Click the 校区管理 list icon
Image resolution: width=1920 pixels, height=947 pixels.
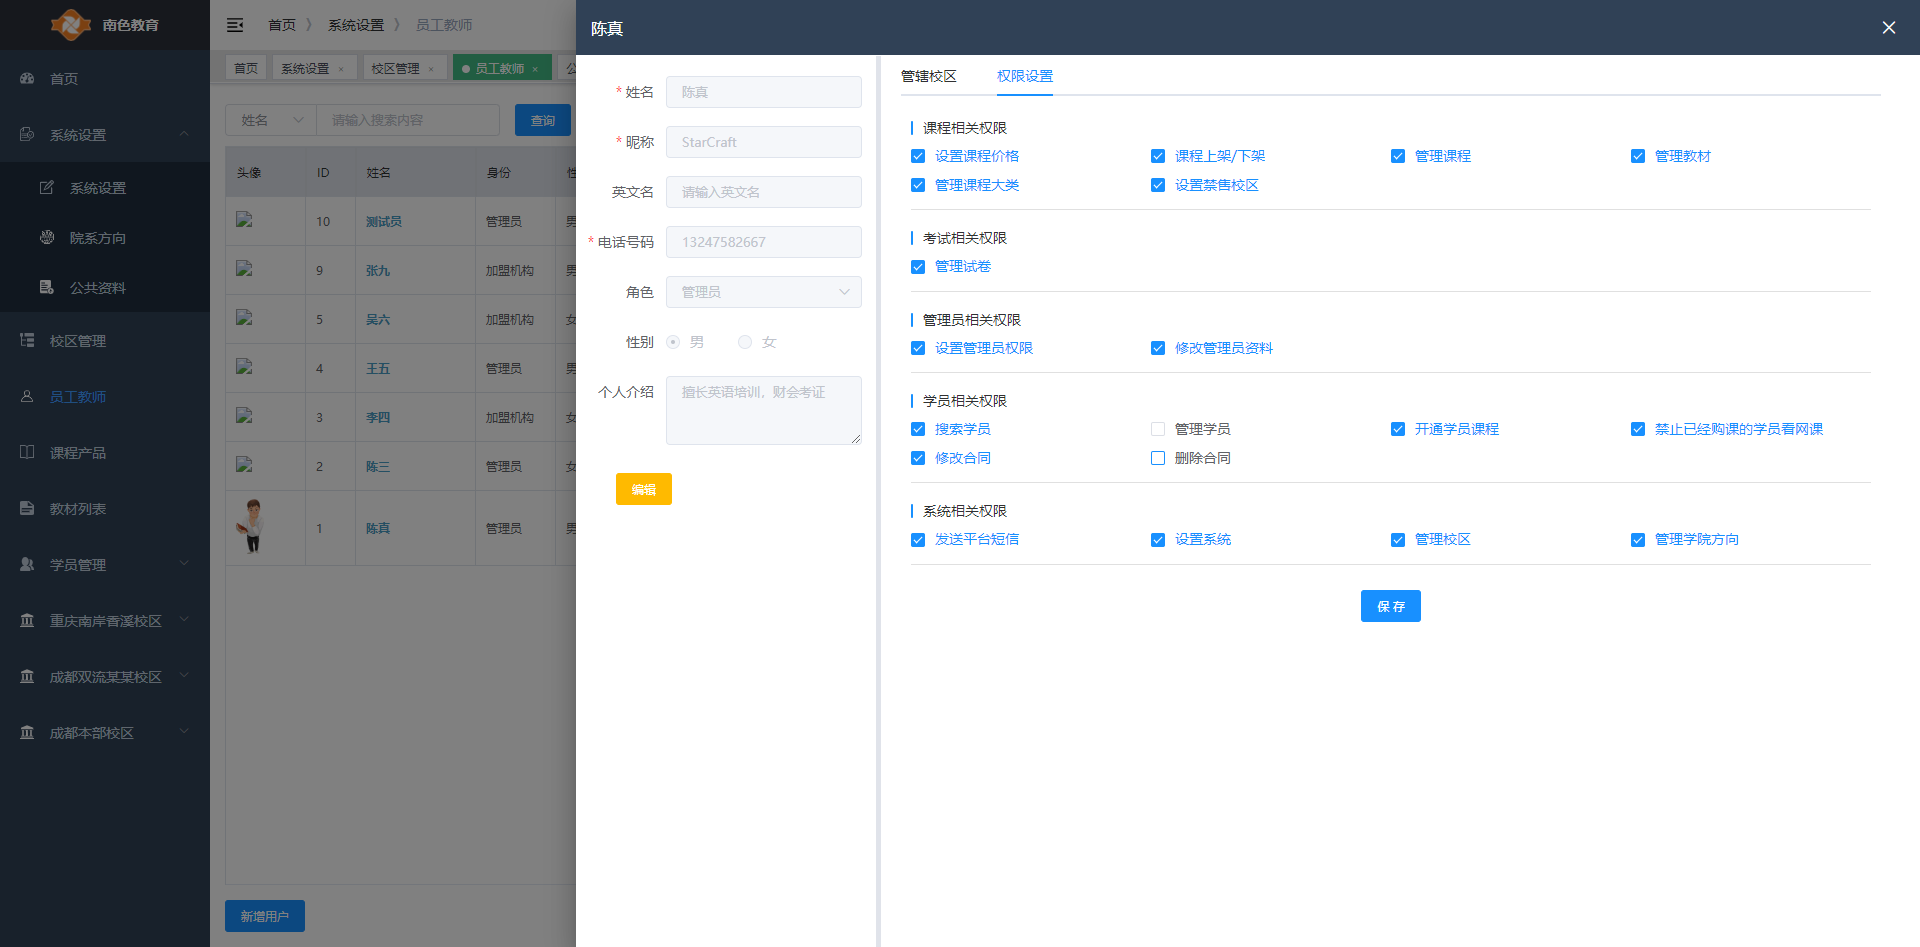(x=27, y=340)
